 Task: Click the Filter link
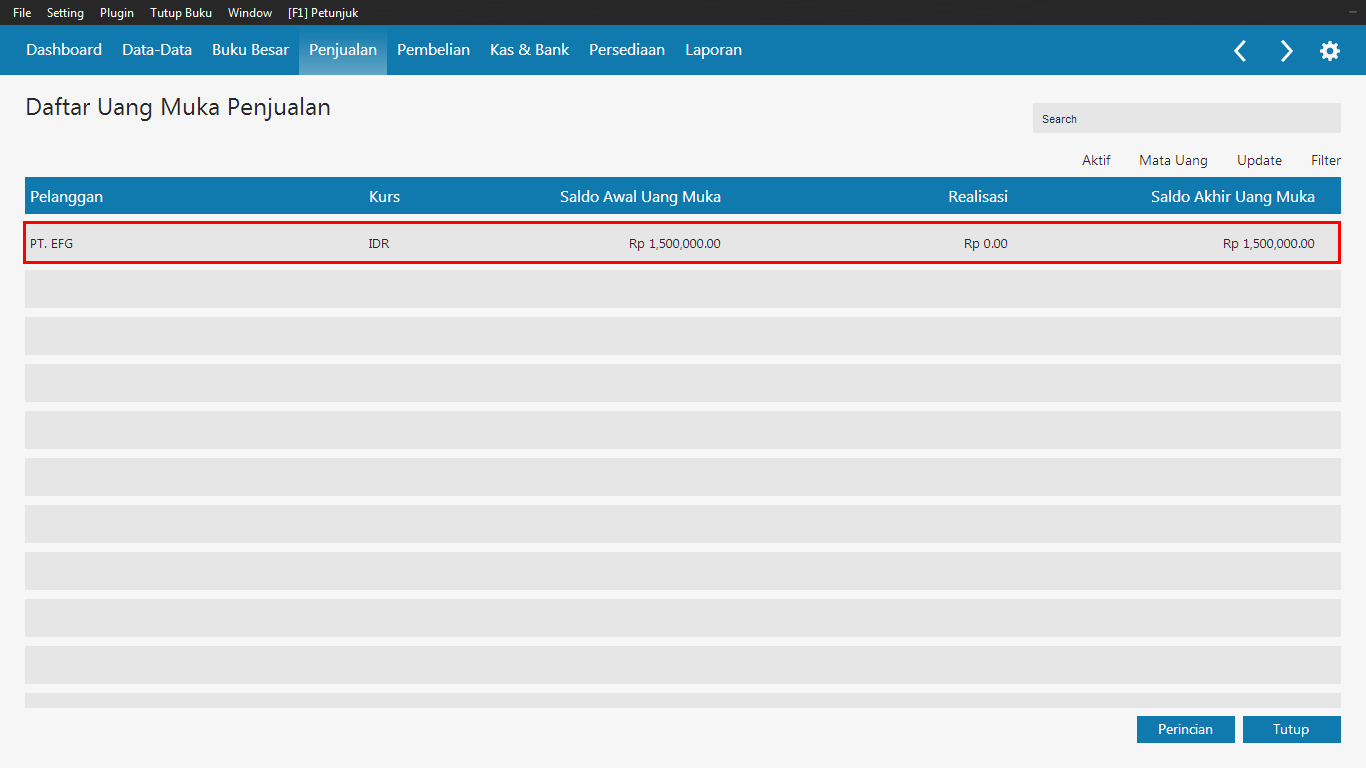tap(1326, 160)
